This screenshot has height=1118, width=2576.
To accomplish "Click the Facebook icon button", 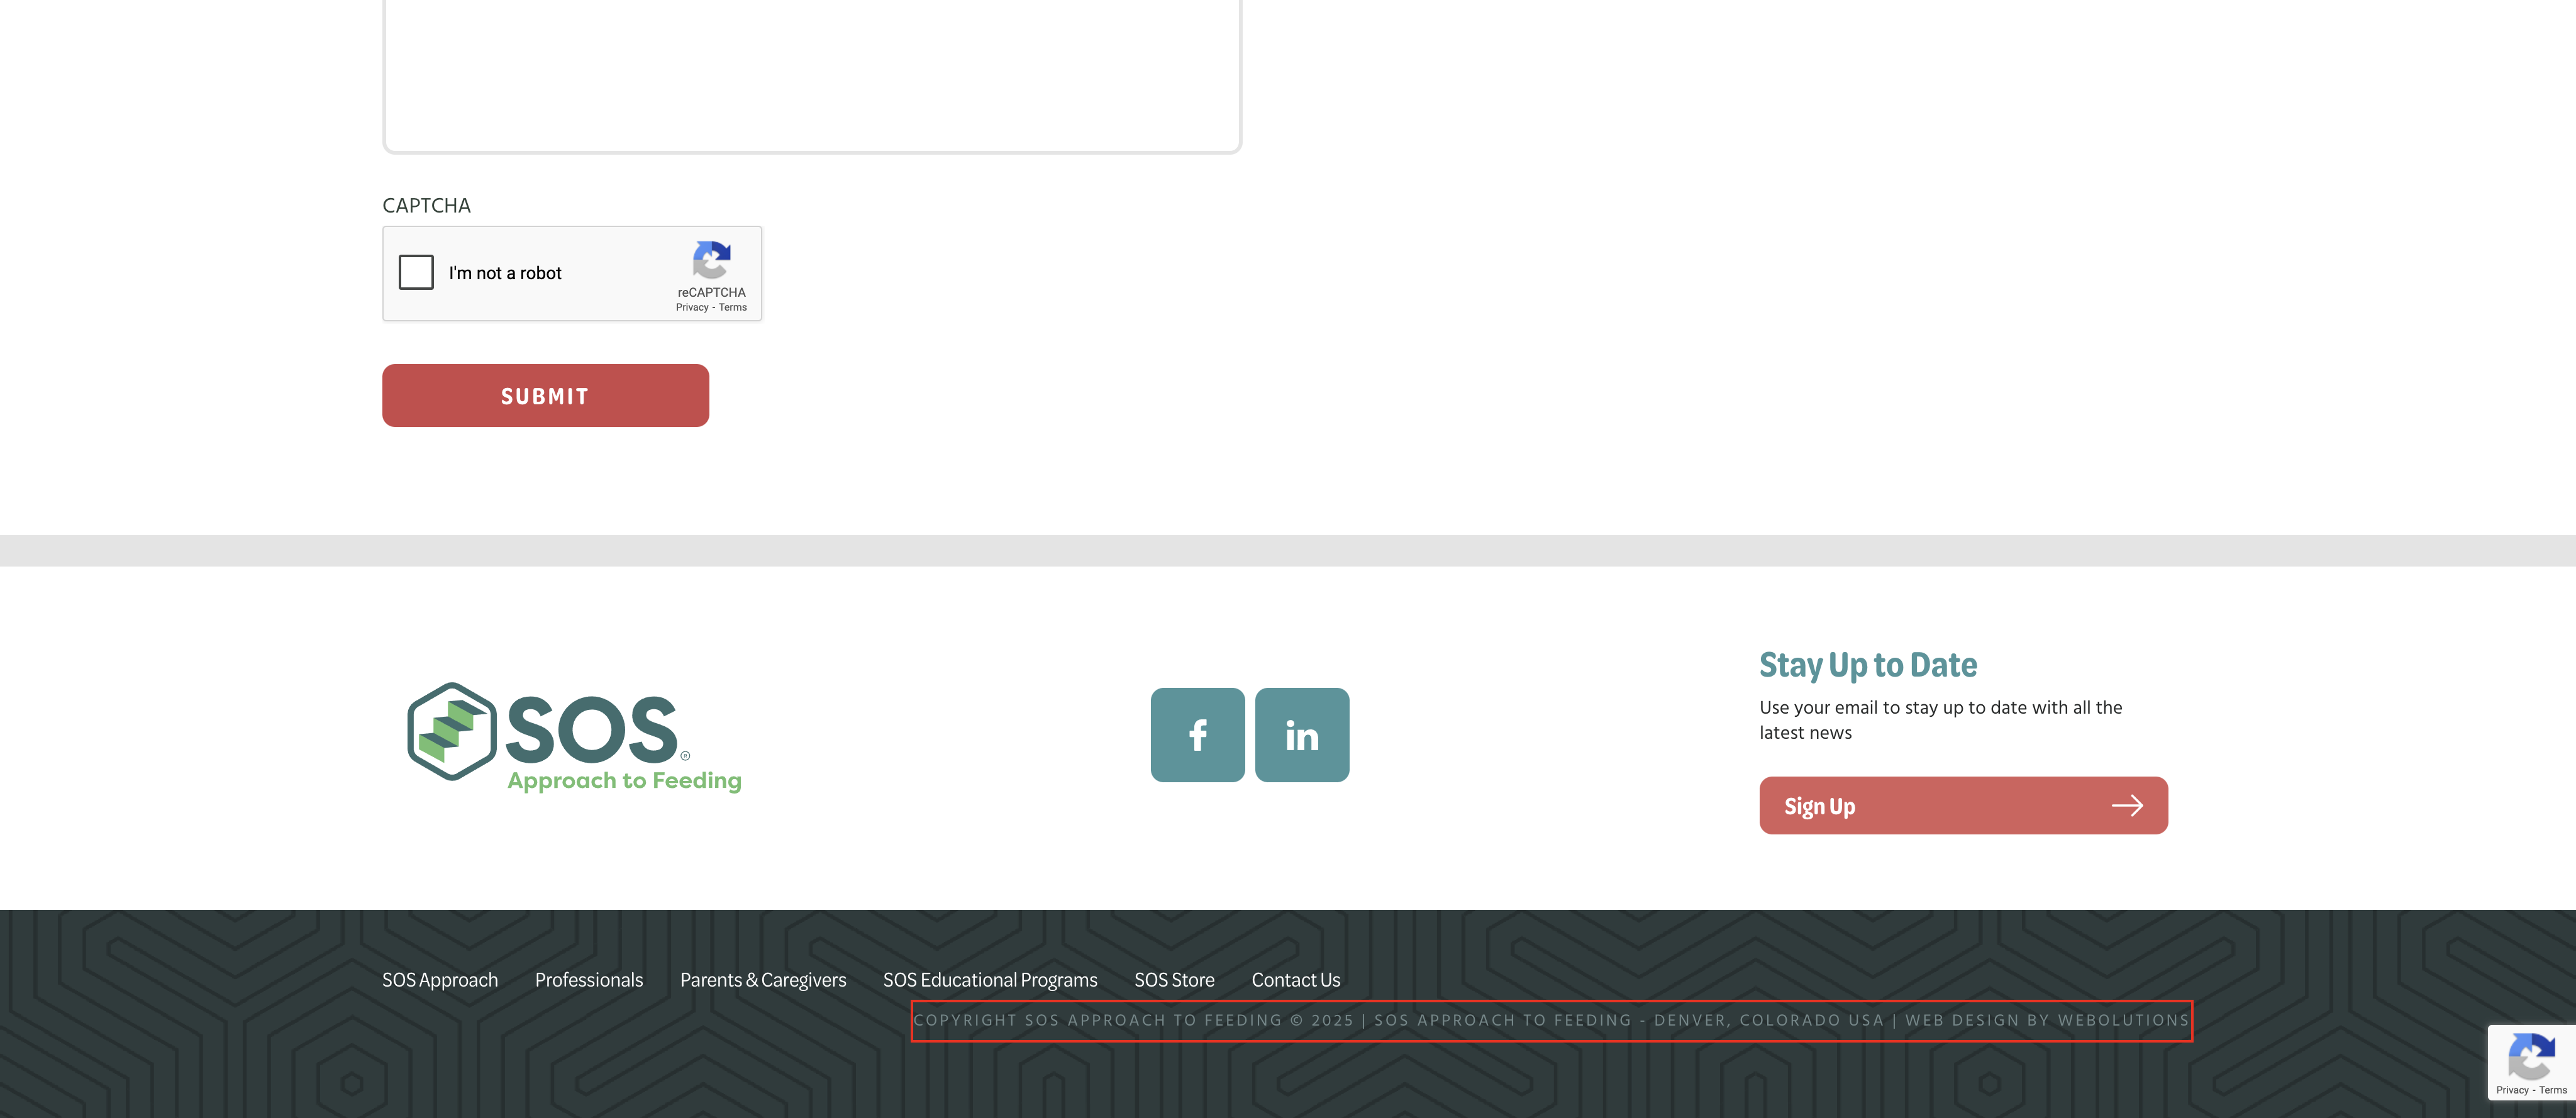I will point(1197,735).
